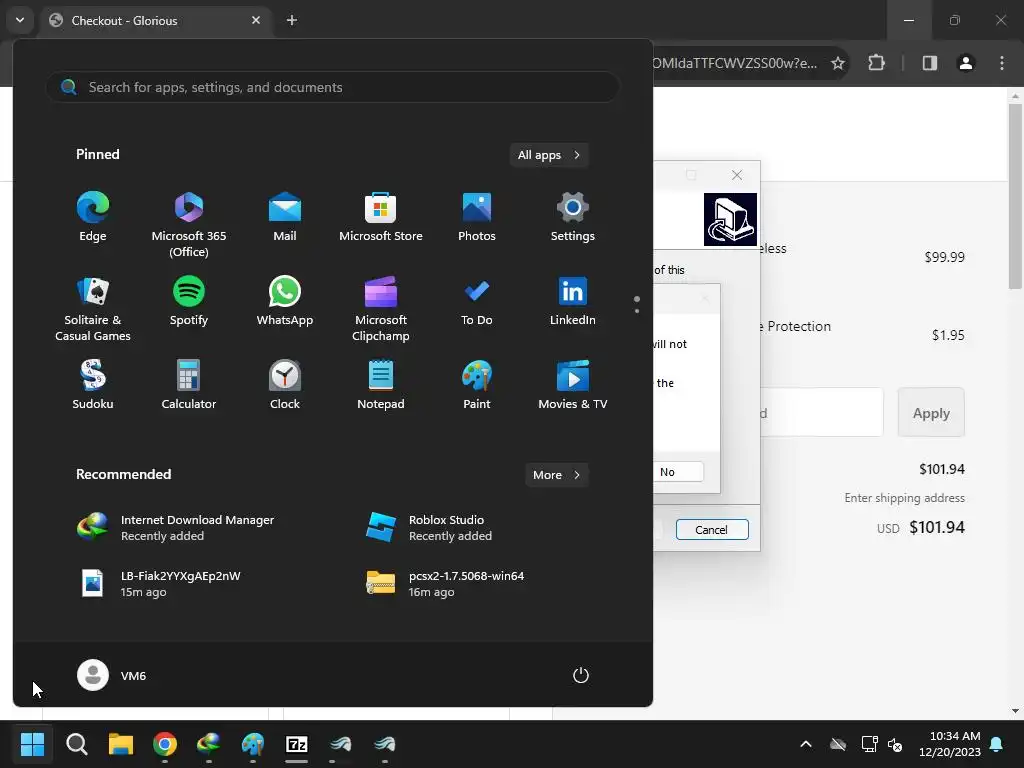Screen dimensions: 1024x768
Task: Open the Calculator app
Action: click(189, 385)
